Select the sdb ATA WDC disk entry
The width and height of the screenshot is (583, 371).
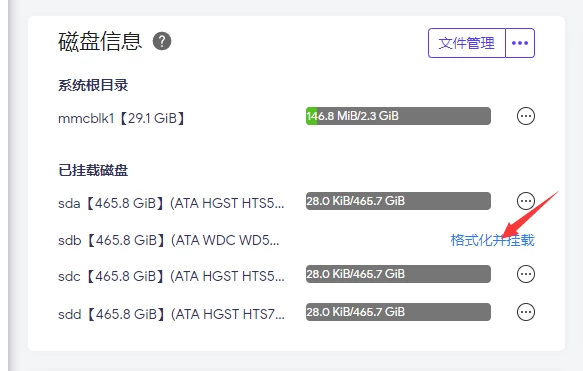[x=168, y=240]
